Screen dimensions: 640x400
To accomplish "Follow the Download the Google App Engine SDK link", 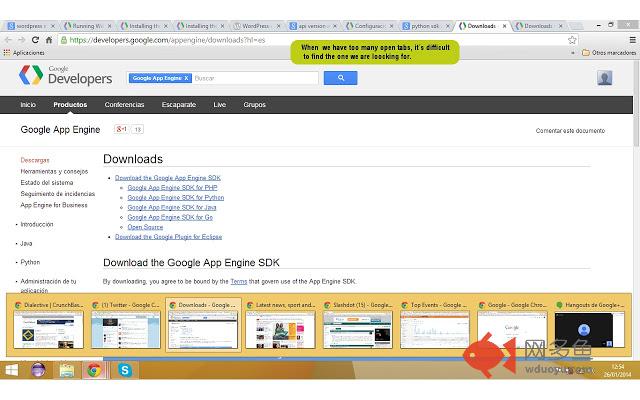I will tap(168, 178).
